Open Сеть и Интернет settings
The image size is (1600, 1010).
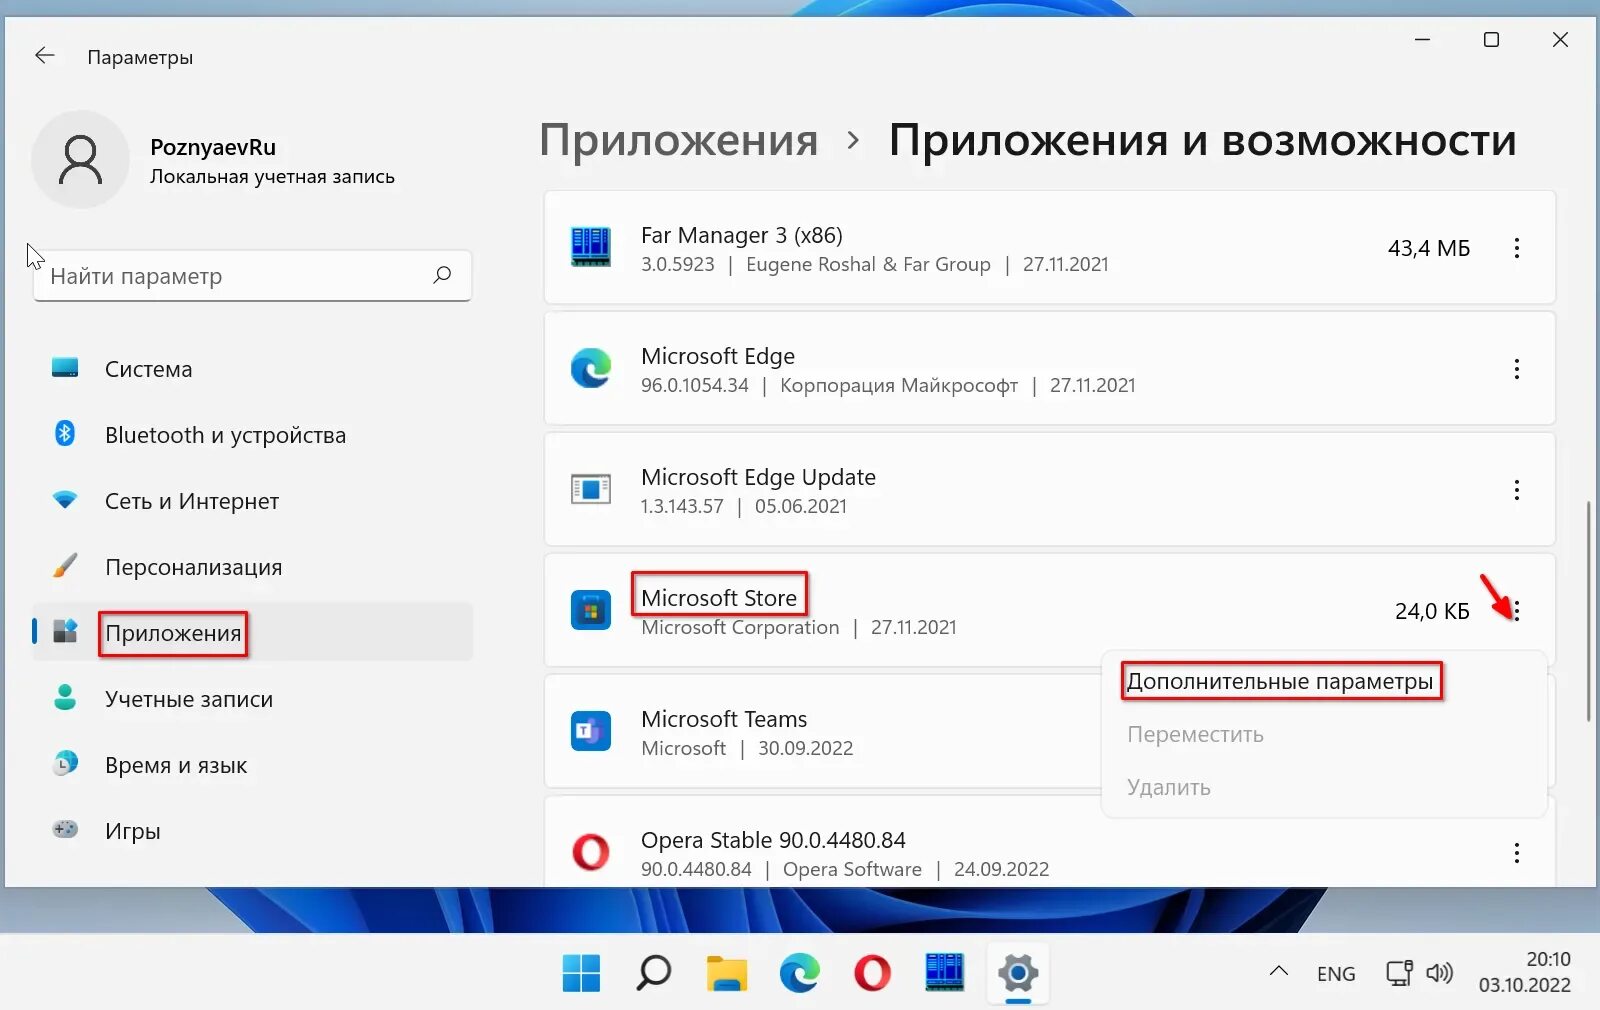252,500
